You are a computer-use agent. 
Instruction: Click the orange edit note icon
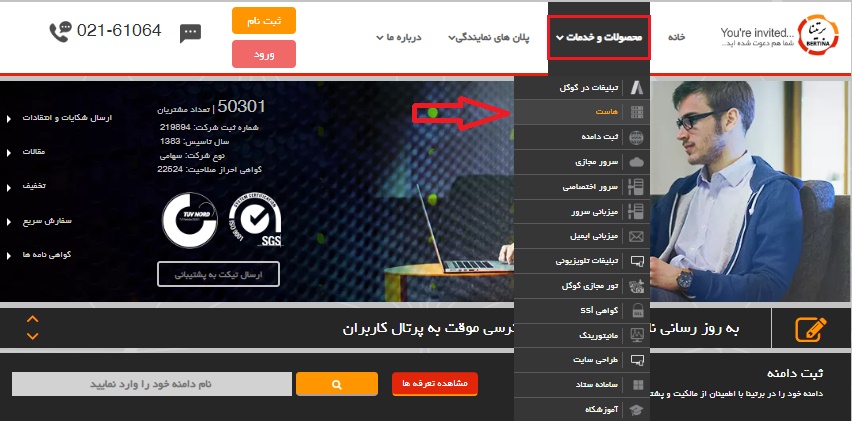811,329
